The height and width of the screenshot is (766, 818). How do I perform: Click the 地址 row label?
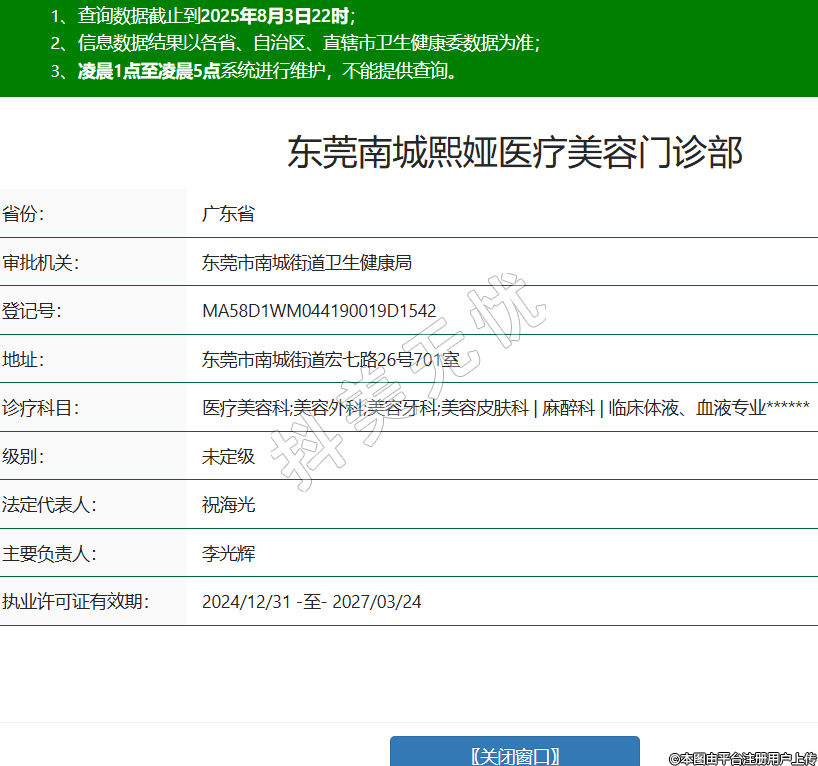pyautogui.click(x=23, y=359)
